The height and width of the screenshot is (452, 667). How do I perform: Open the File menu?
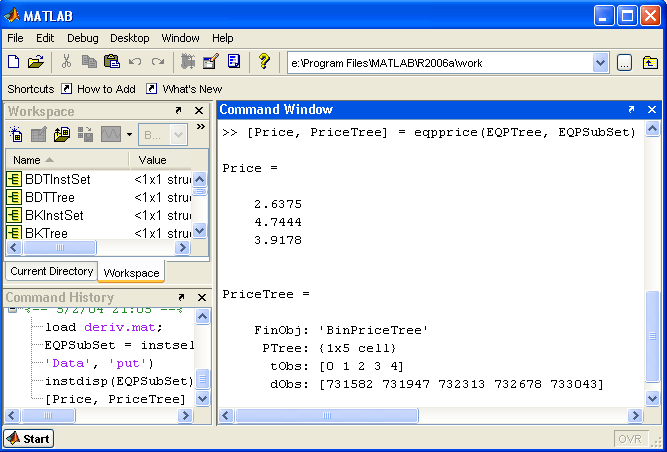15,38
